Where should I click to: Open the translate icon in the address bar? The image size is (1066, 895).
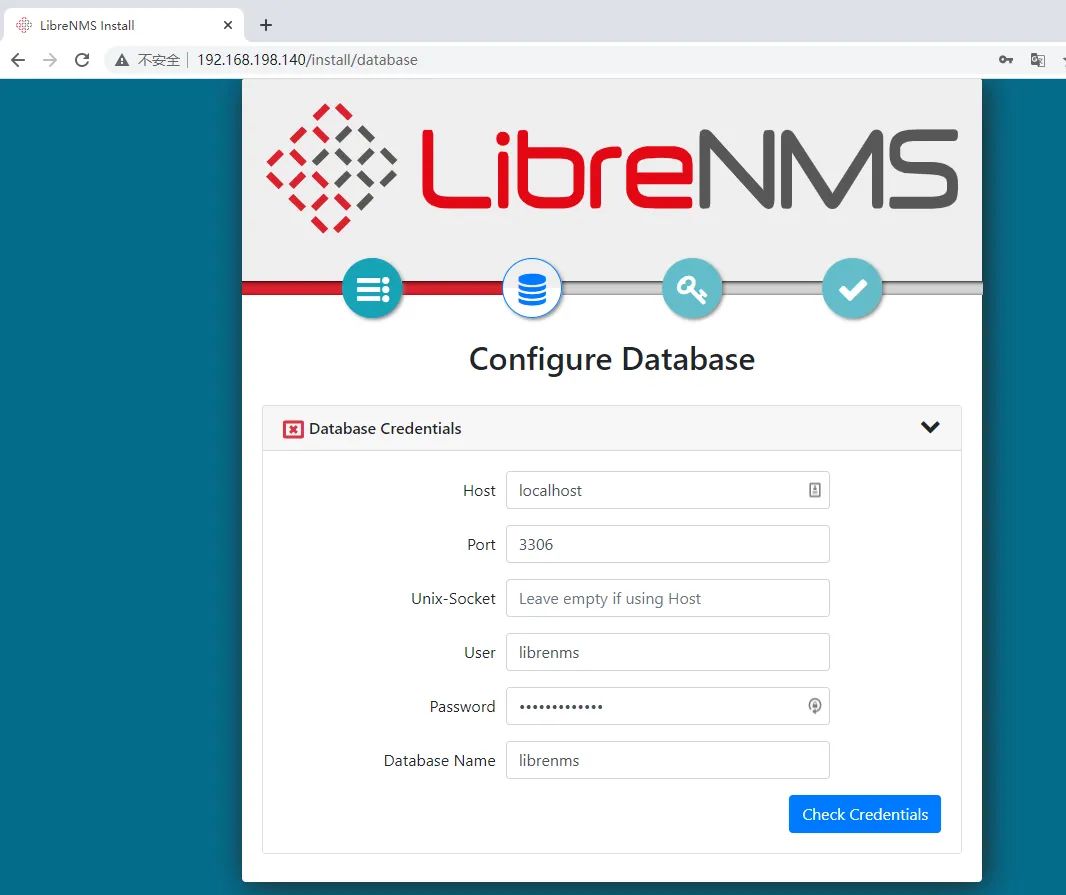(x=1038, y=60)
